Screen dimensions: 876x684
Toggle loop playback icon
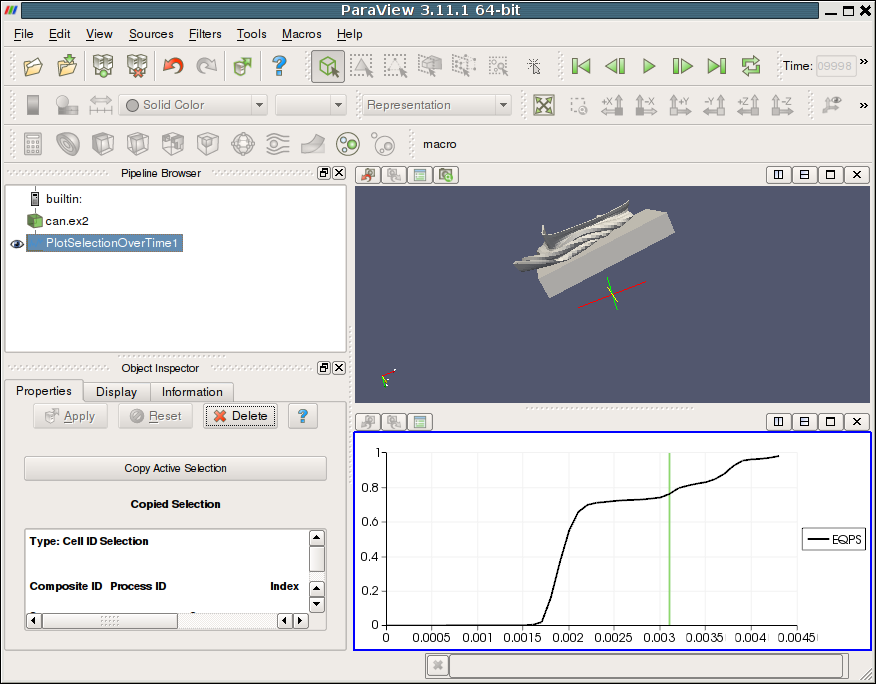pos(751,67)
